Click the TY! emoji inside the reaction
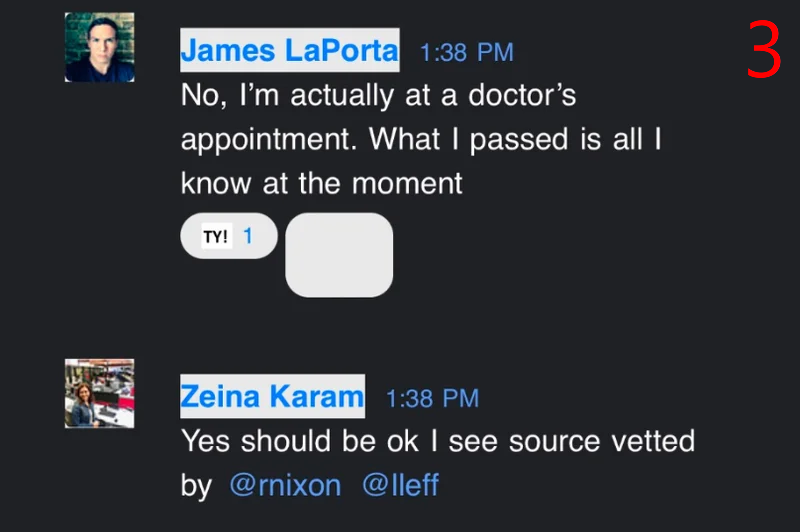The width and height of the screenshot is (800, 532). (216, 236)
